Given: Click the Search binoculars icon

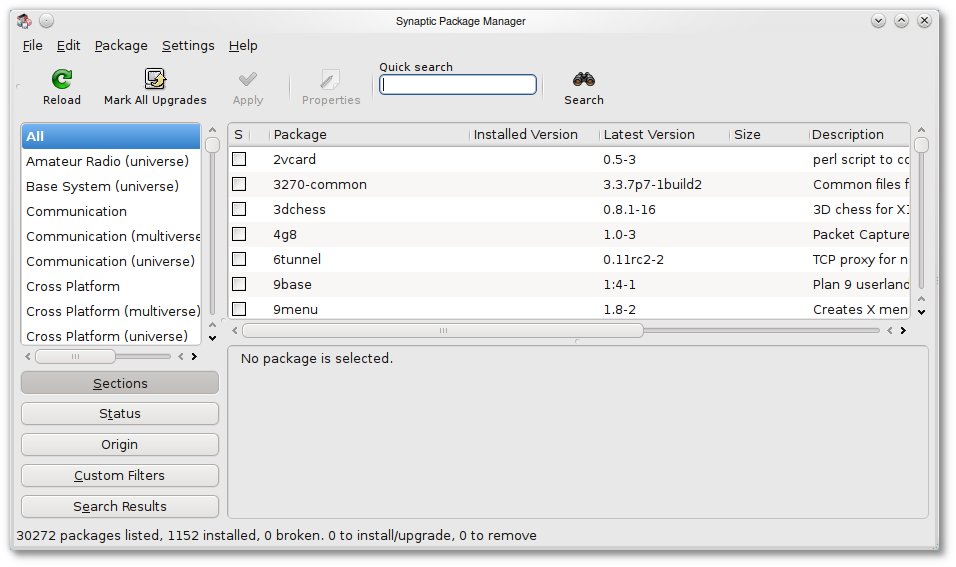Looking at the screenshot, I should [583, 79].
